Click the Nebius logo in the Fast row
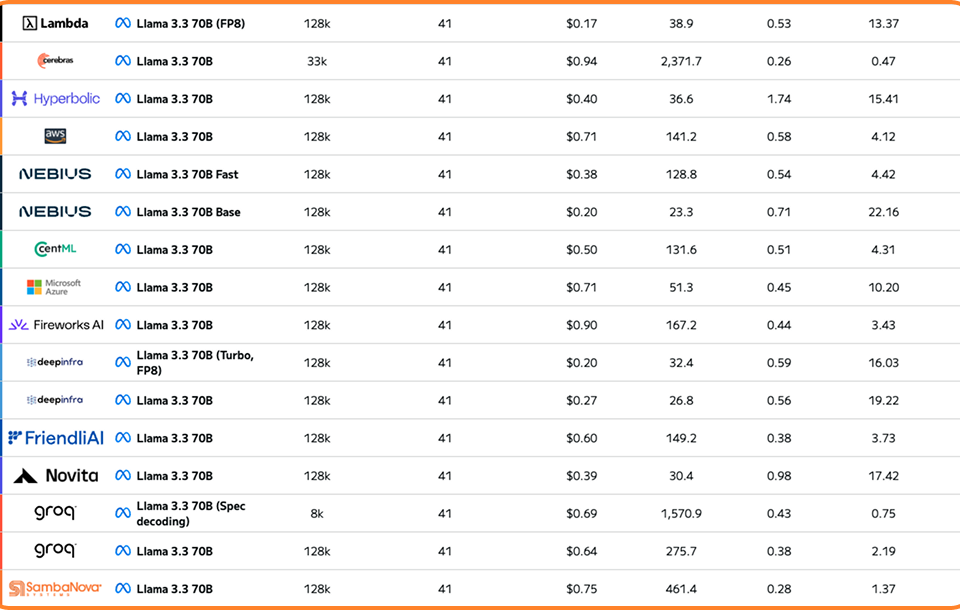 click(55, 174)
